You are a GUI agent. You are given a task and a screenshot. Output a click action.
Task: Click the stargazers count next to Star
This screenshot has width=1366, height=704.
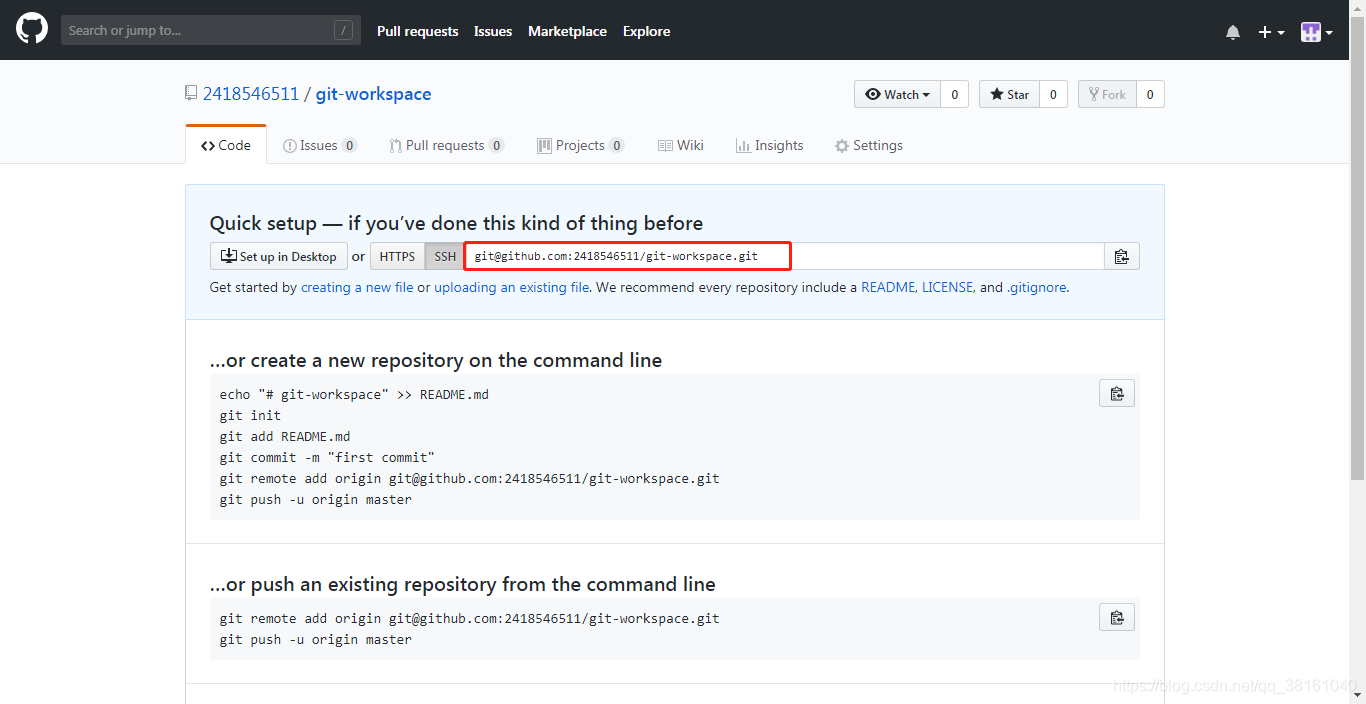point(1053,94)
